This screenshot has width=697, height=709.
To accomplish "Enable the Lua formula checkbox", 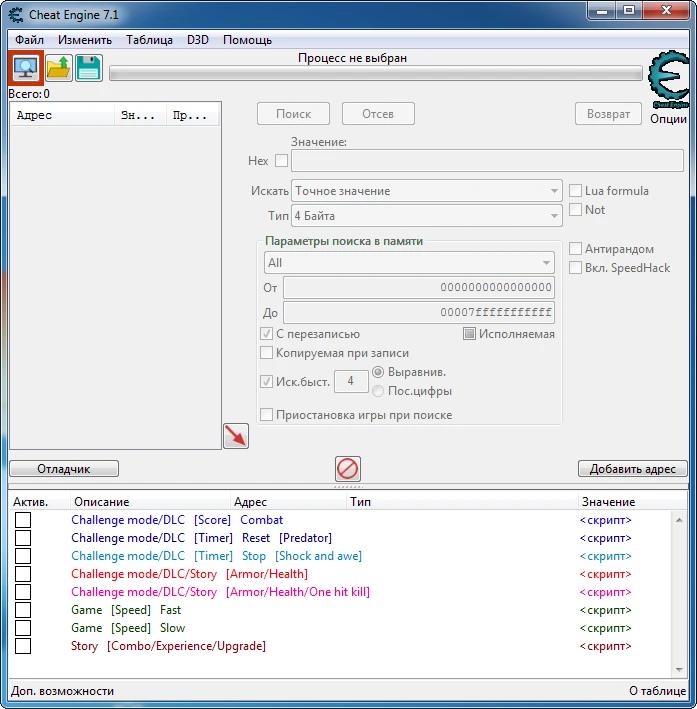I will coord(575,191).
